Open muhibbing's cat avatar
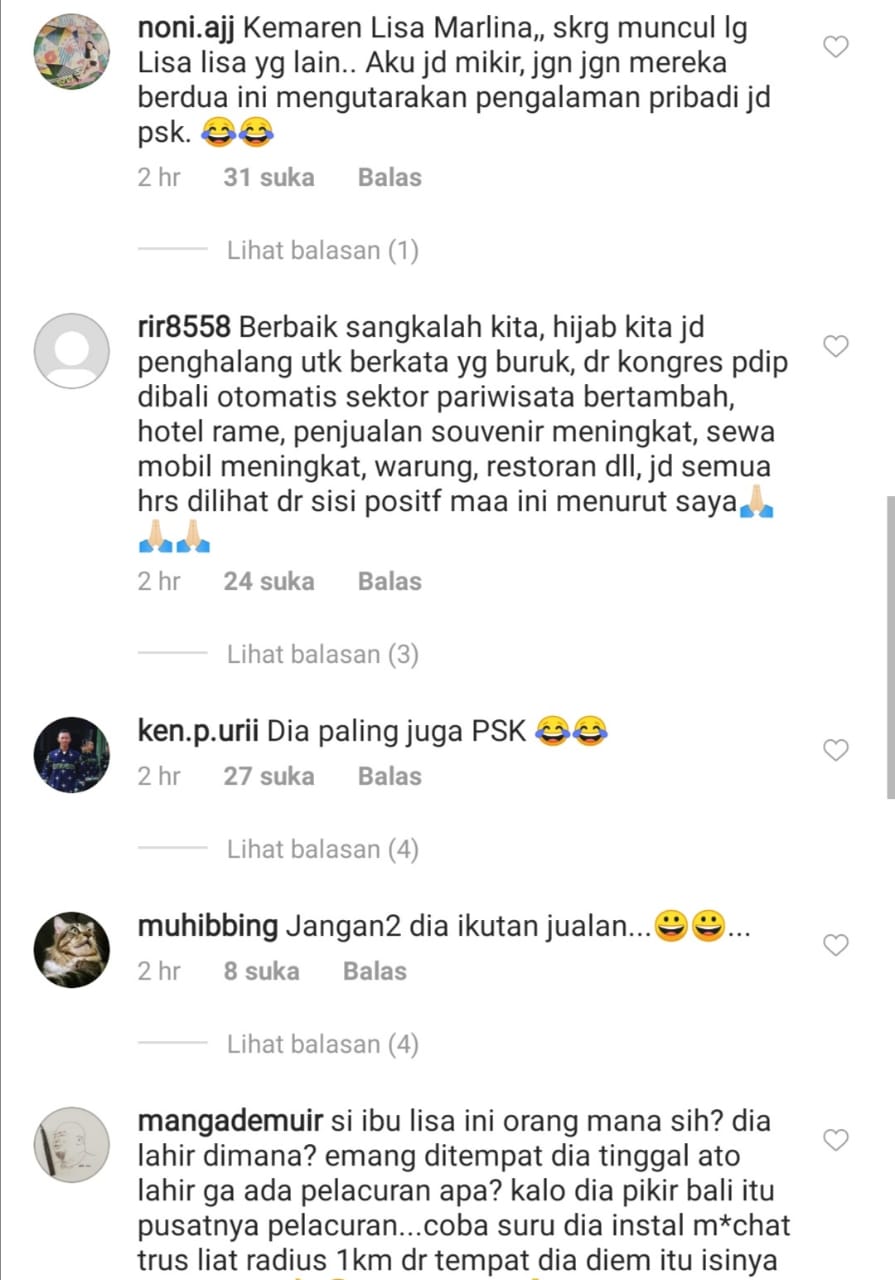This screenshot has height=1280, width=895. coord(72,950)
